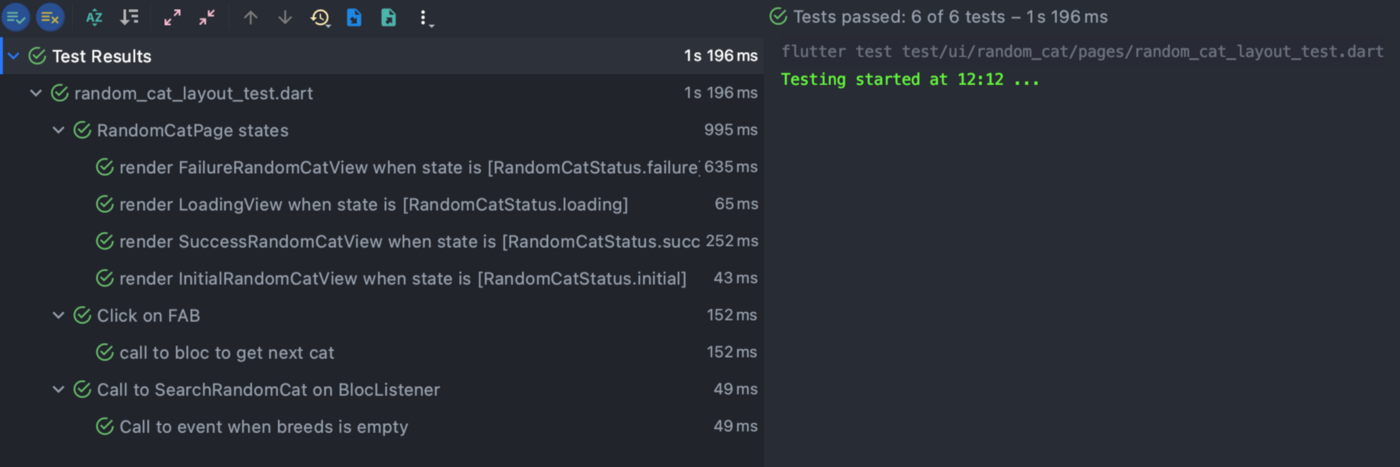Viewport: 1400px width, 467px height.
Task: Click the flutter test command line
Action: (x=1082, y=52)
